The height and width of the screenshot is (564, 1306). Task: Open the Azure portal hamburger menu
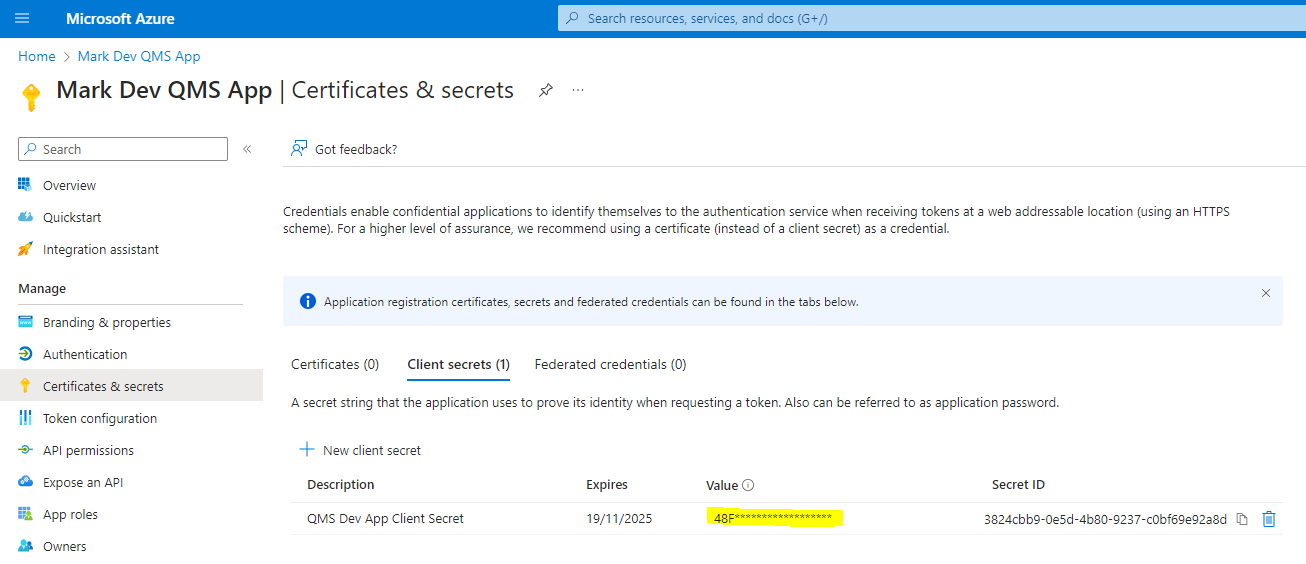23,18
